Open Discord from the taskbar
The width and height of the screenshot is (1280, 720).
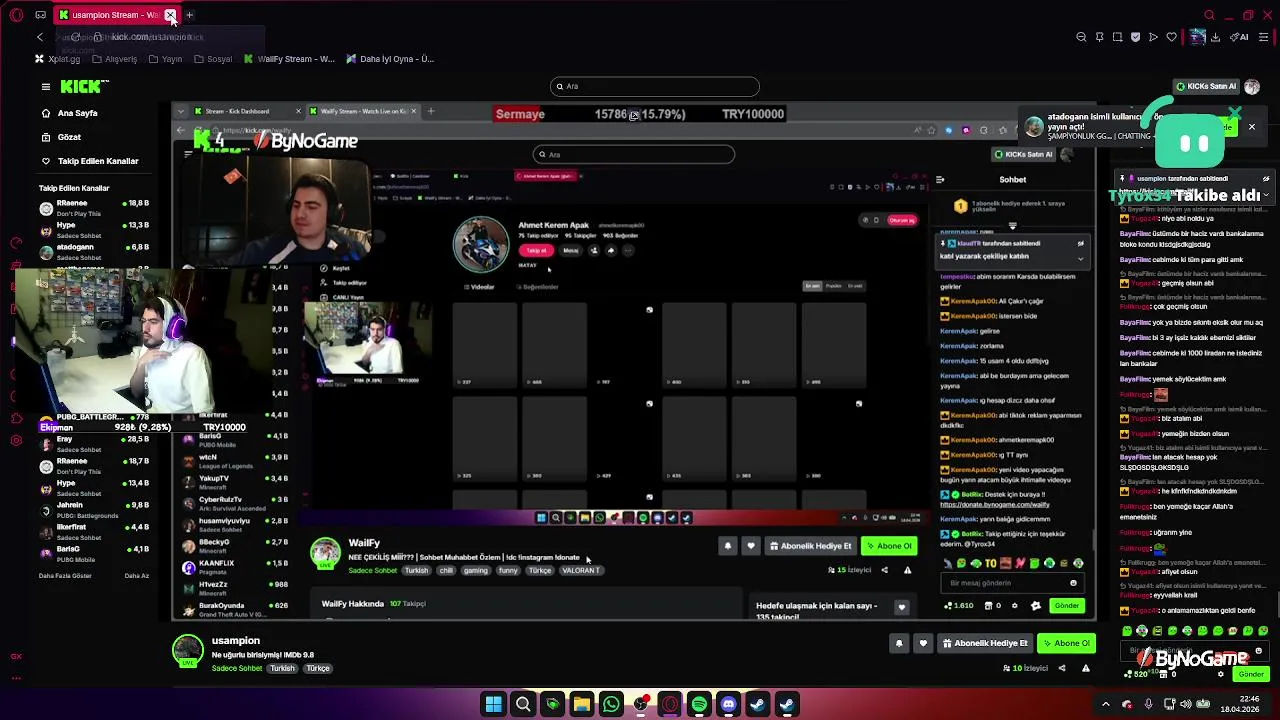pyautogui.click(x=728, y=705)
